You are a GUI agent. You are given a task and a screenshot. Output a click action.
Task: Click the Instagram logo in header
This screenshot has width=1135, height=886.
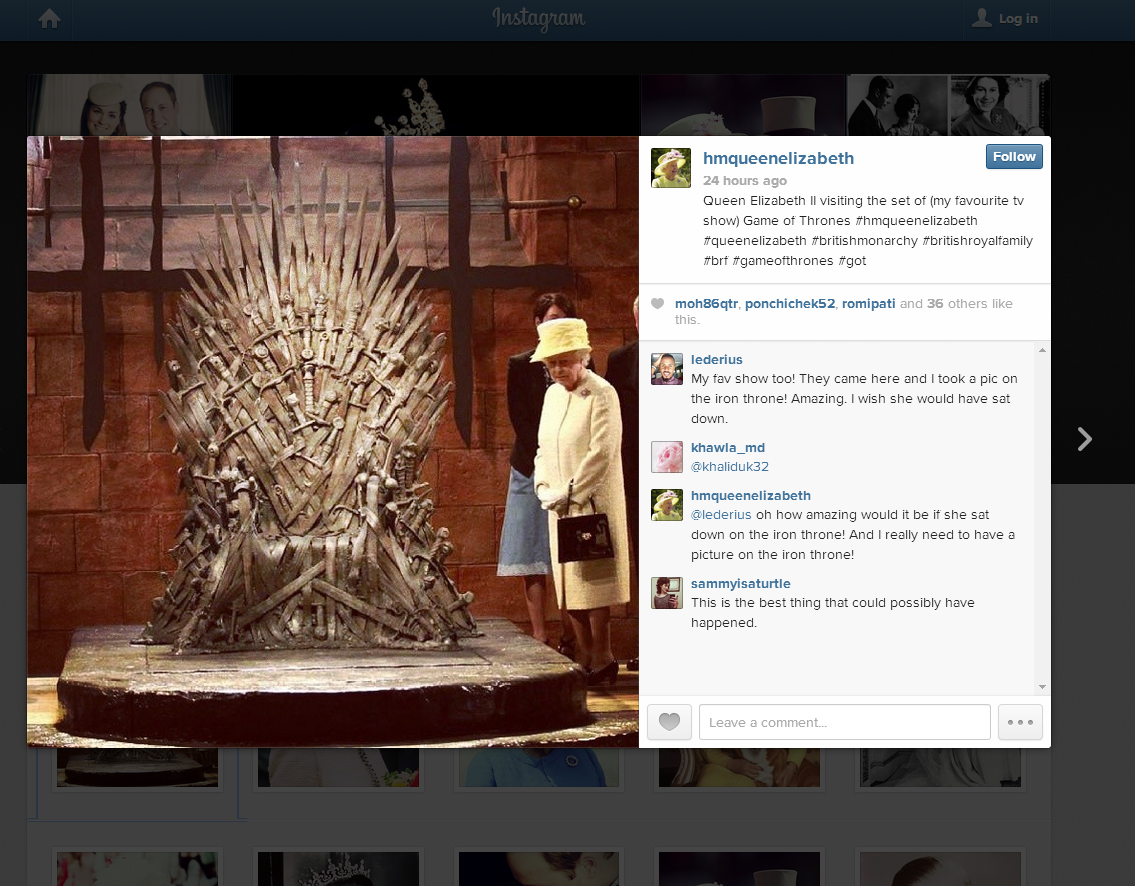(539, 19)
